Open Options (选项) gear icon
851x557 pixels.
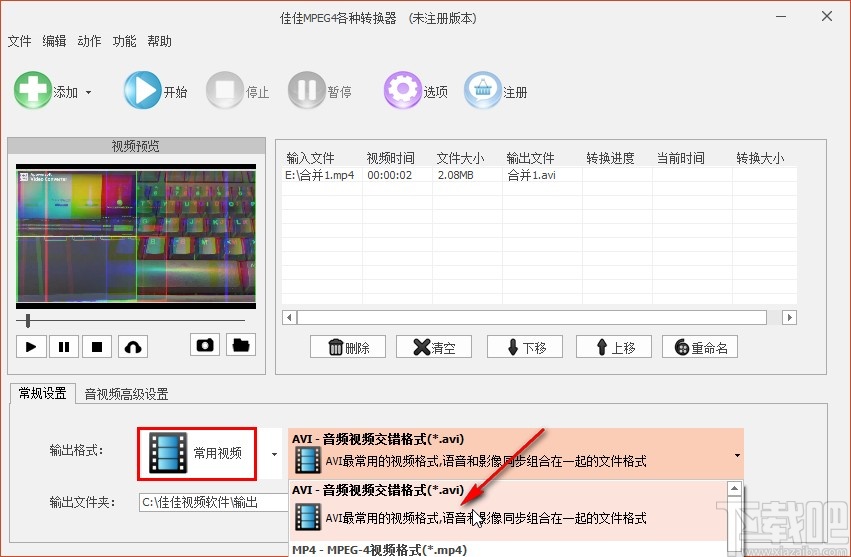pos(403,90)
